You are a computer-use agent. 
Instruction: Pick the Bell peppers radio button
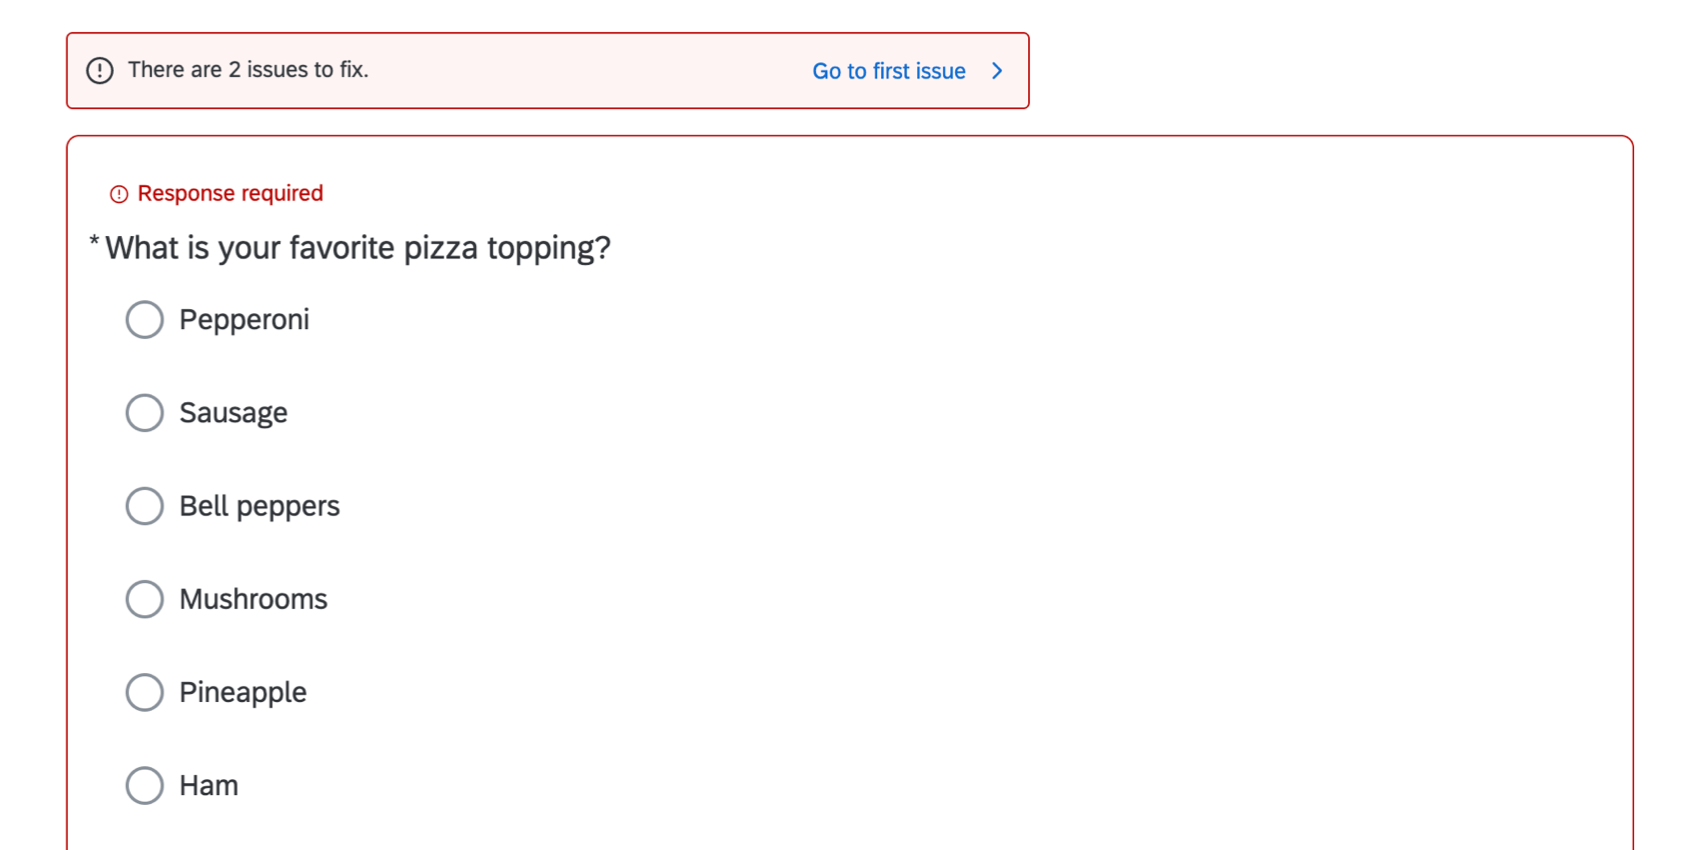point(144,506)
